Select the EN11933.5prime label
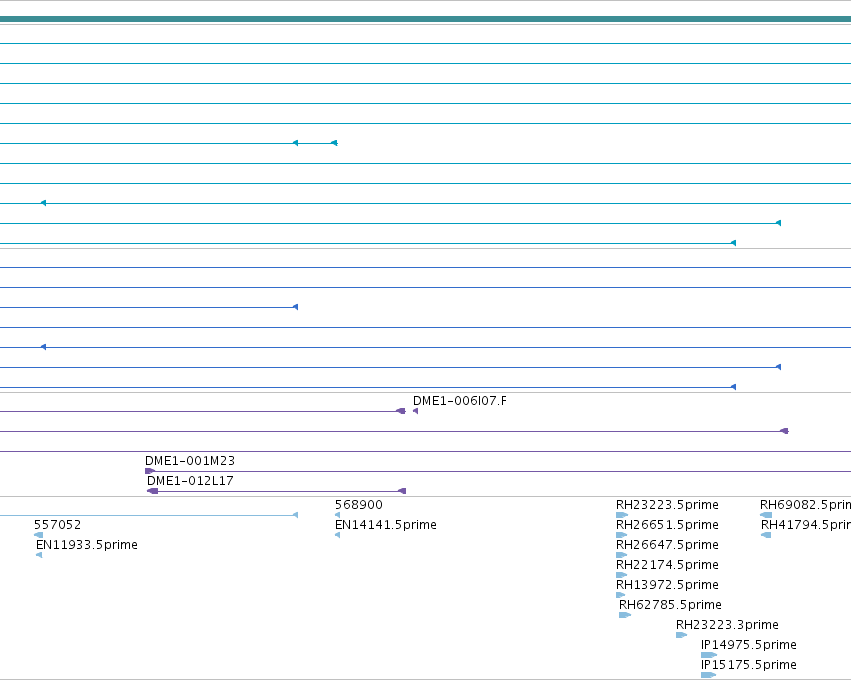 [87, 545]
